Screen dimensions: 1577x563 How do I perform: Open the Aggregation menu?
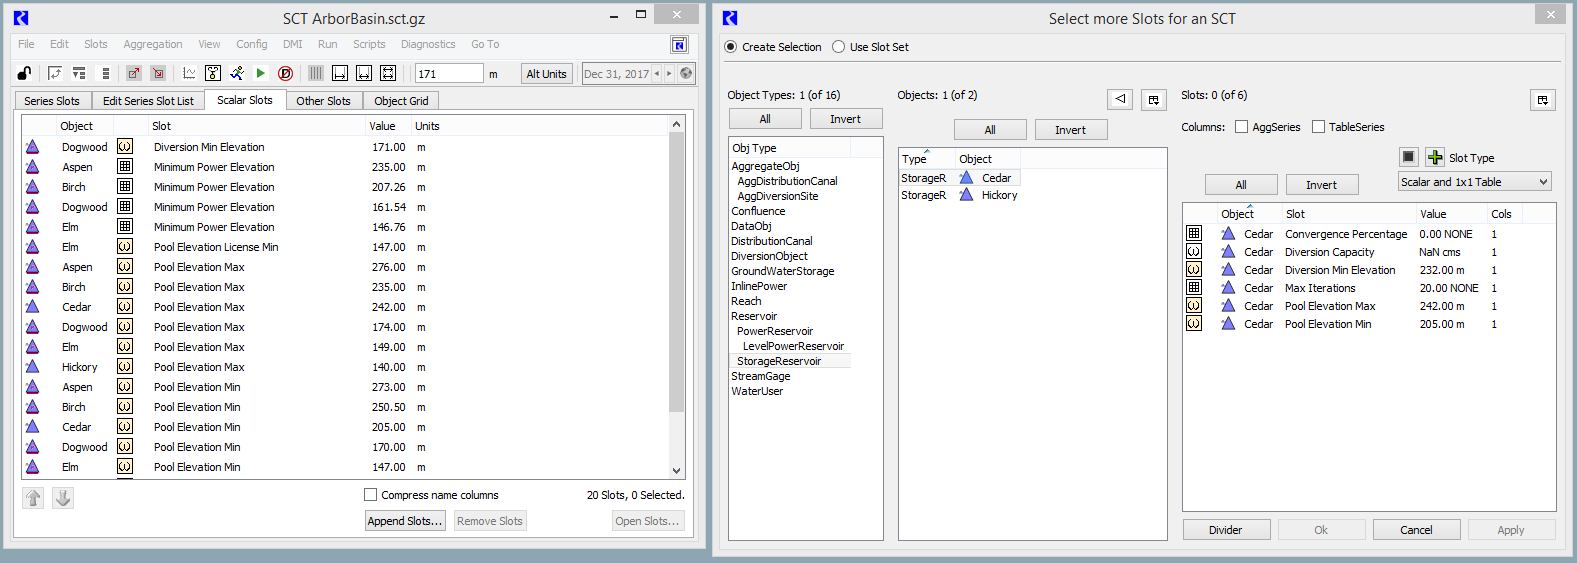[x=153, y=44]
